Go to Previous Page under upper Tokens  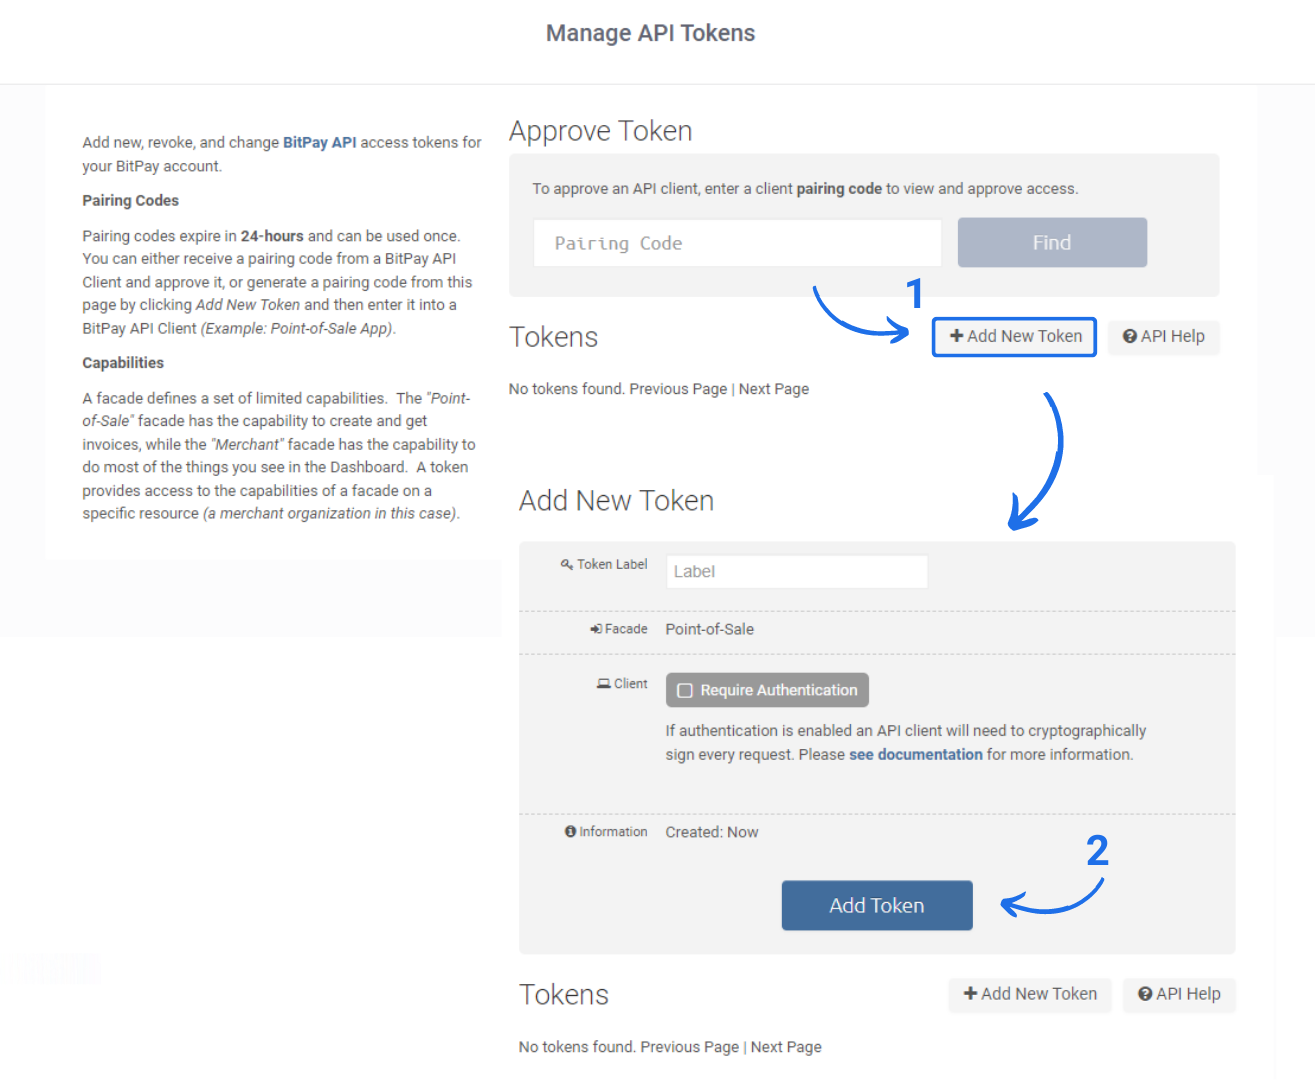[678, 389]
